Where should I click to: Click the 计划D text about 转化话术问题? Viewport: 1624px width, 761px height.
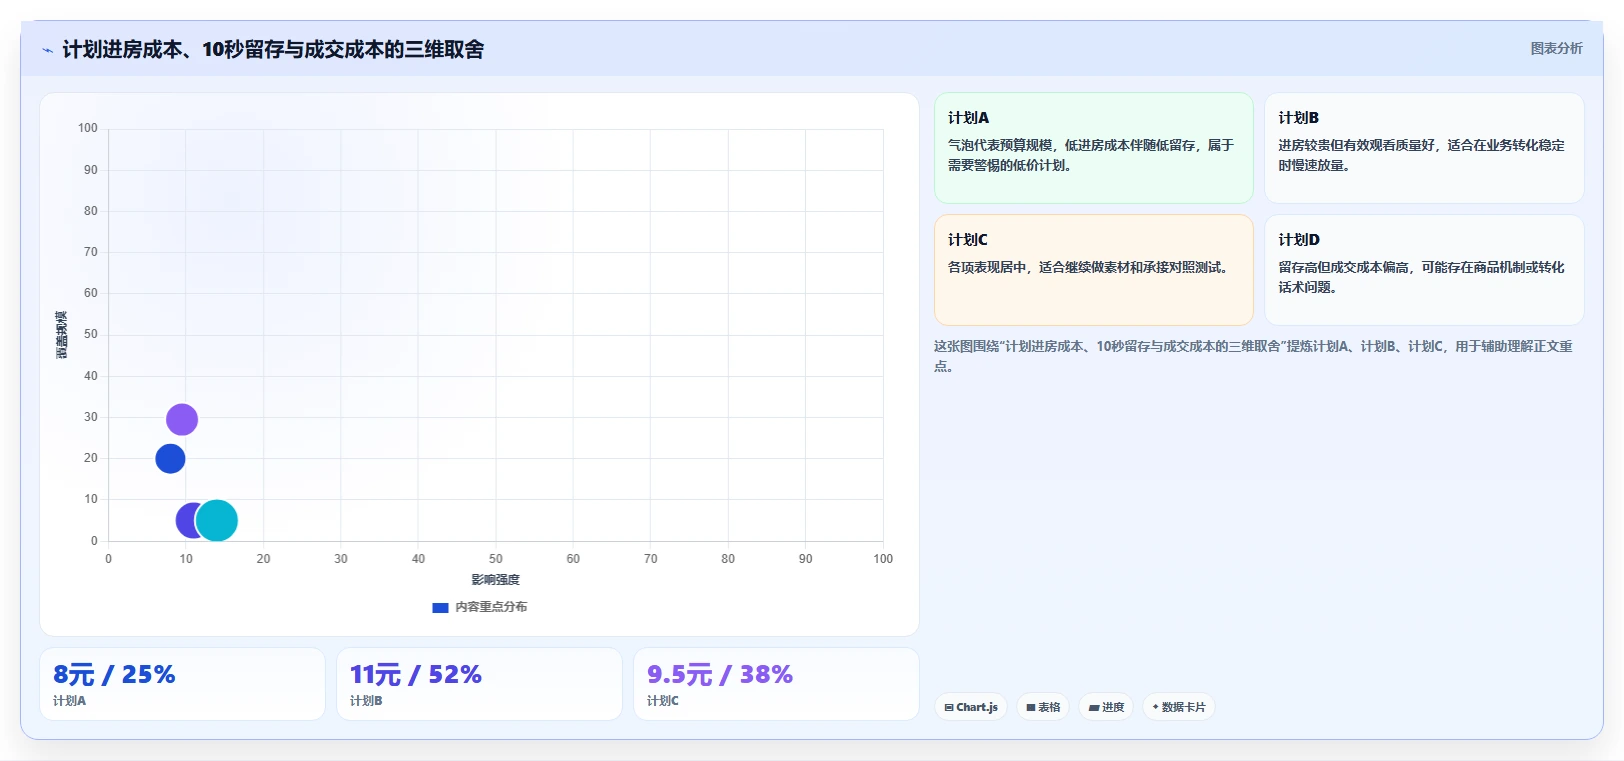1421,278
